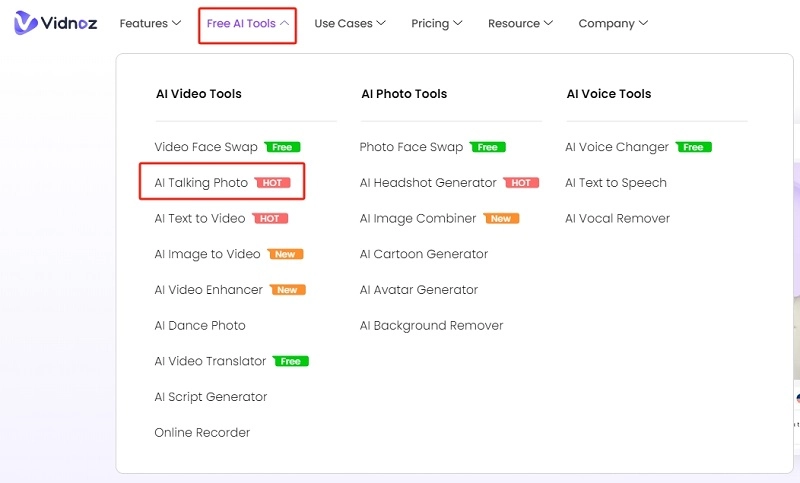Click the Free badge beside AI Video Translator
This screenshot has width=800, height=483.
pos(290,362)
